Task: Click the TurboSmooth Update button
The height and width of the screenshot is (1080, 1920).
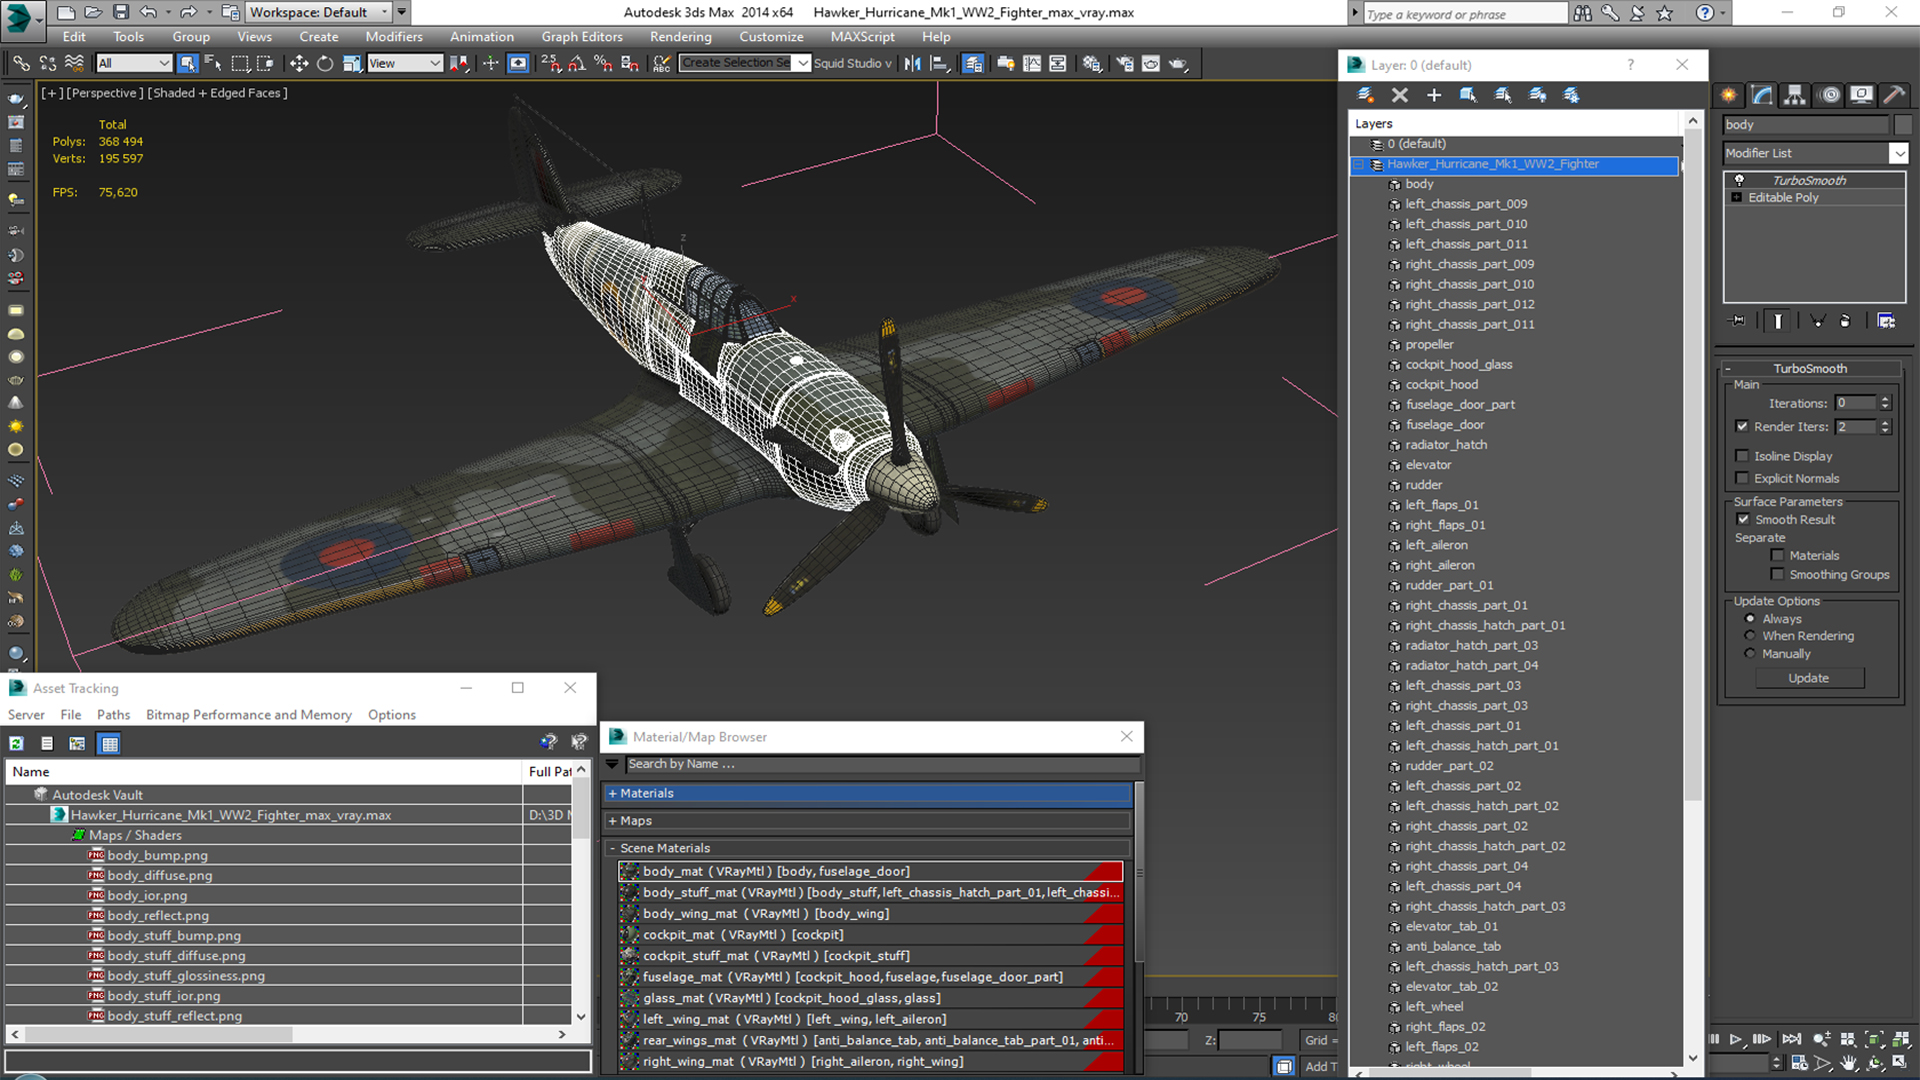Action: tap(1809, 678)
